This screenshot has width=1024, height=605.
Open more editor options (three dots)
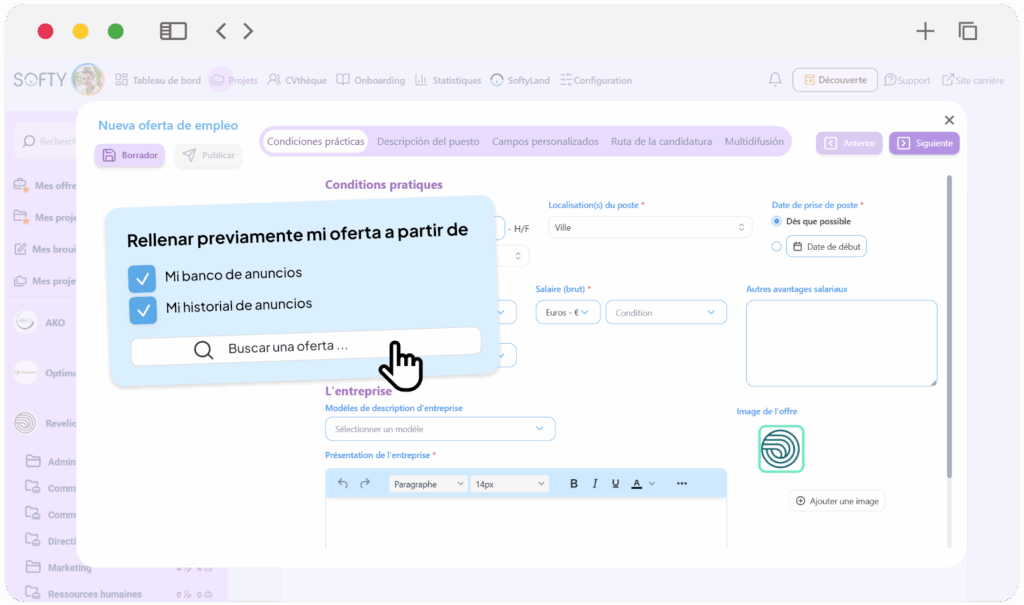pyautogui.click(x=682, y=484)
